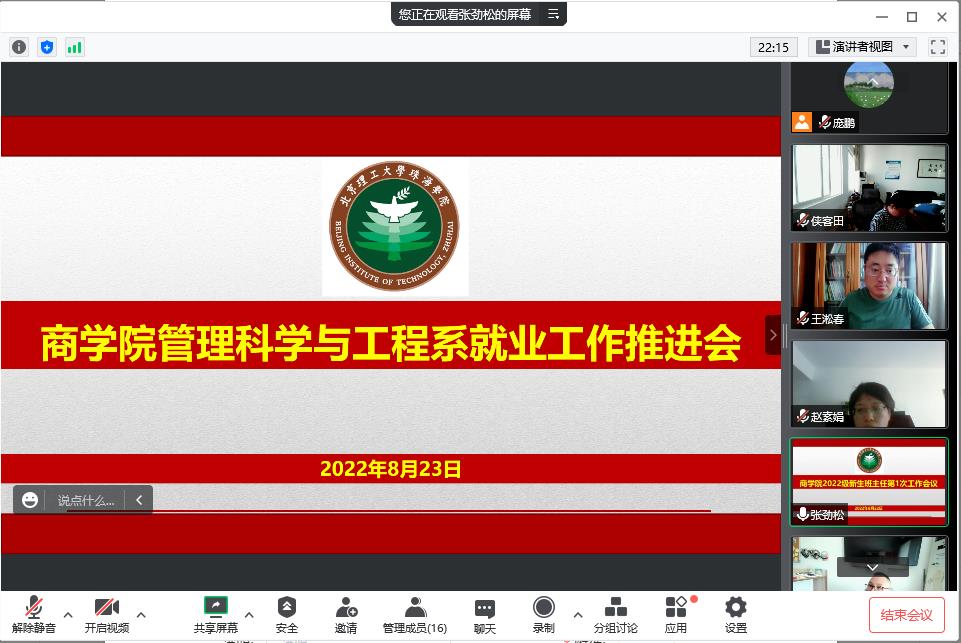Expand recording options next to 录制
Viewport: 961px width, 643px height.
coord(577,615)
